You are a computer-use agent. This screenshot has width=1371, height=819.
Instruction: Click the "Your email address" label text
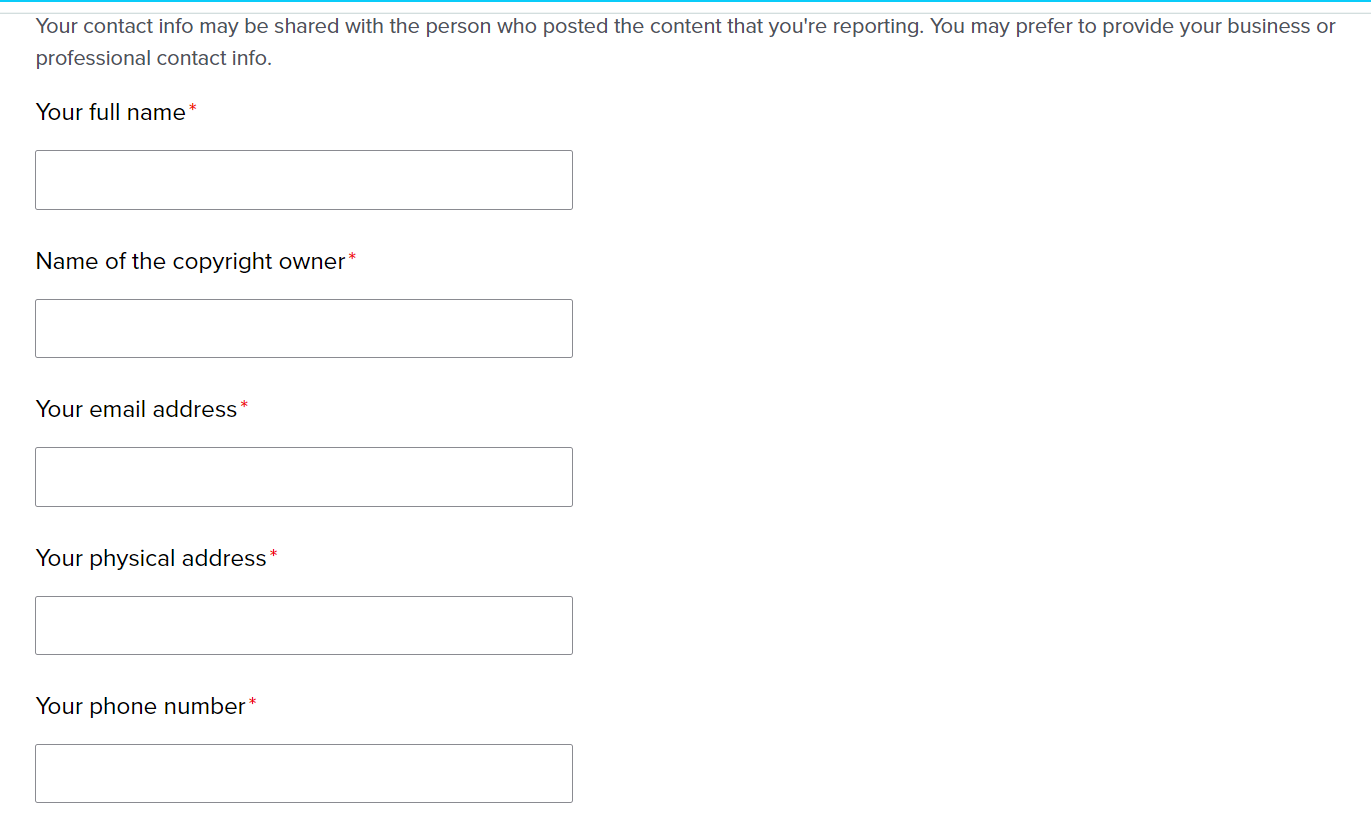136,409
